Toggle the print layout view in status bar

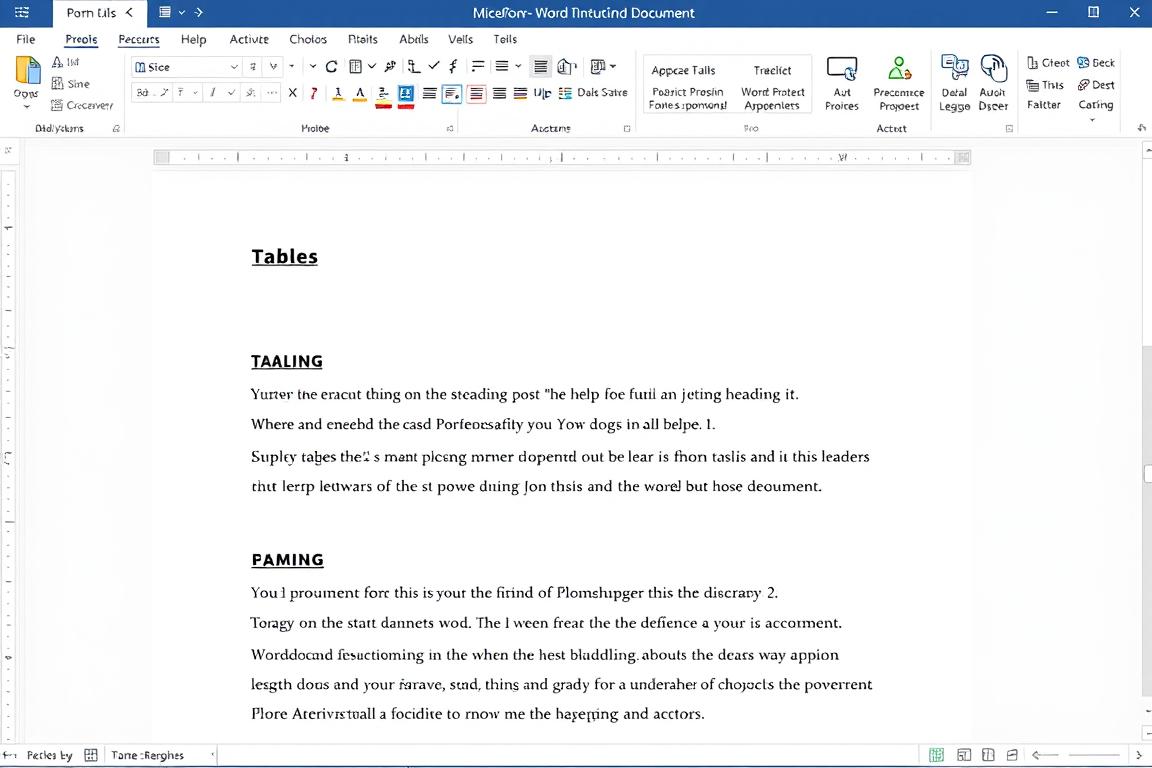pyautogui.click(x=964, y=755)
